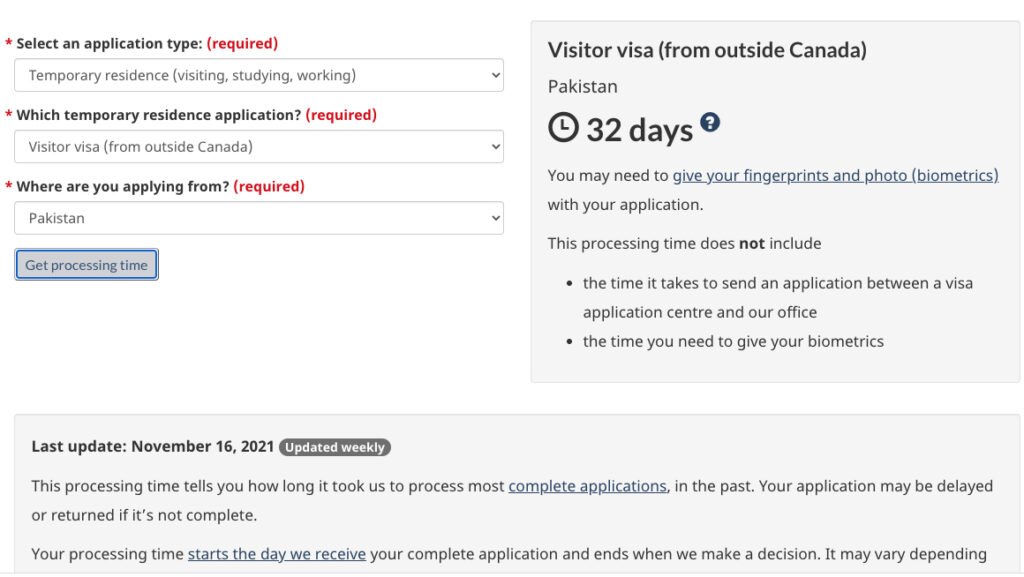Click the starts the day we receive link
Screen dimensions: 1024x577
pos(277,554)
